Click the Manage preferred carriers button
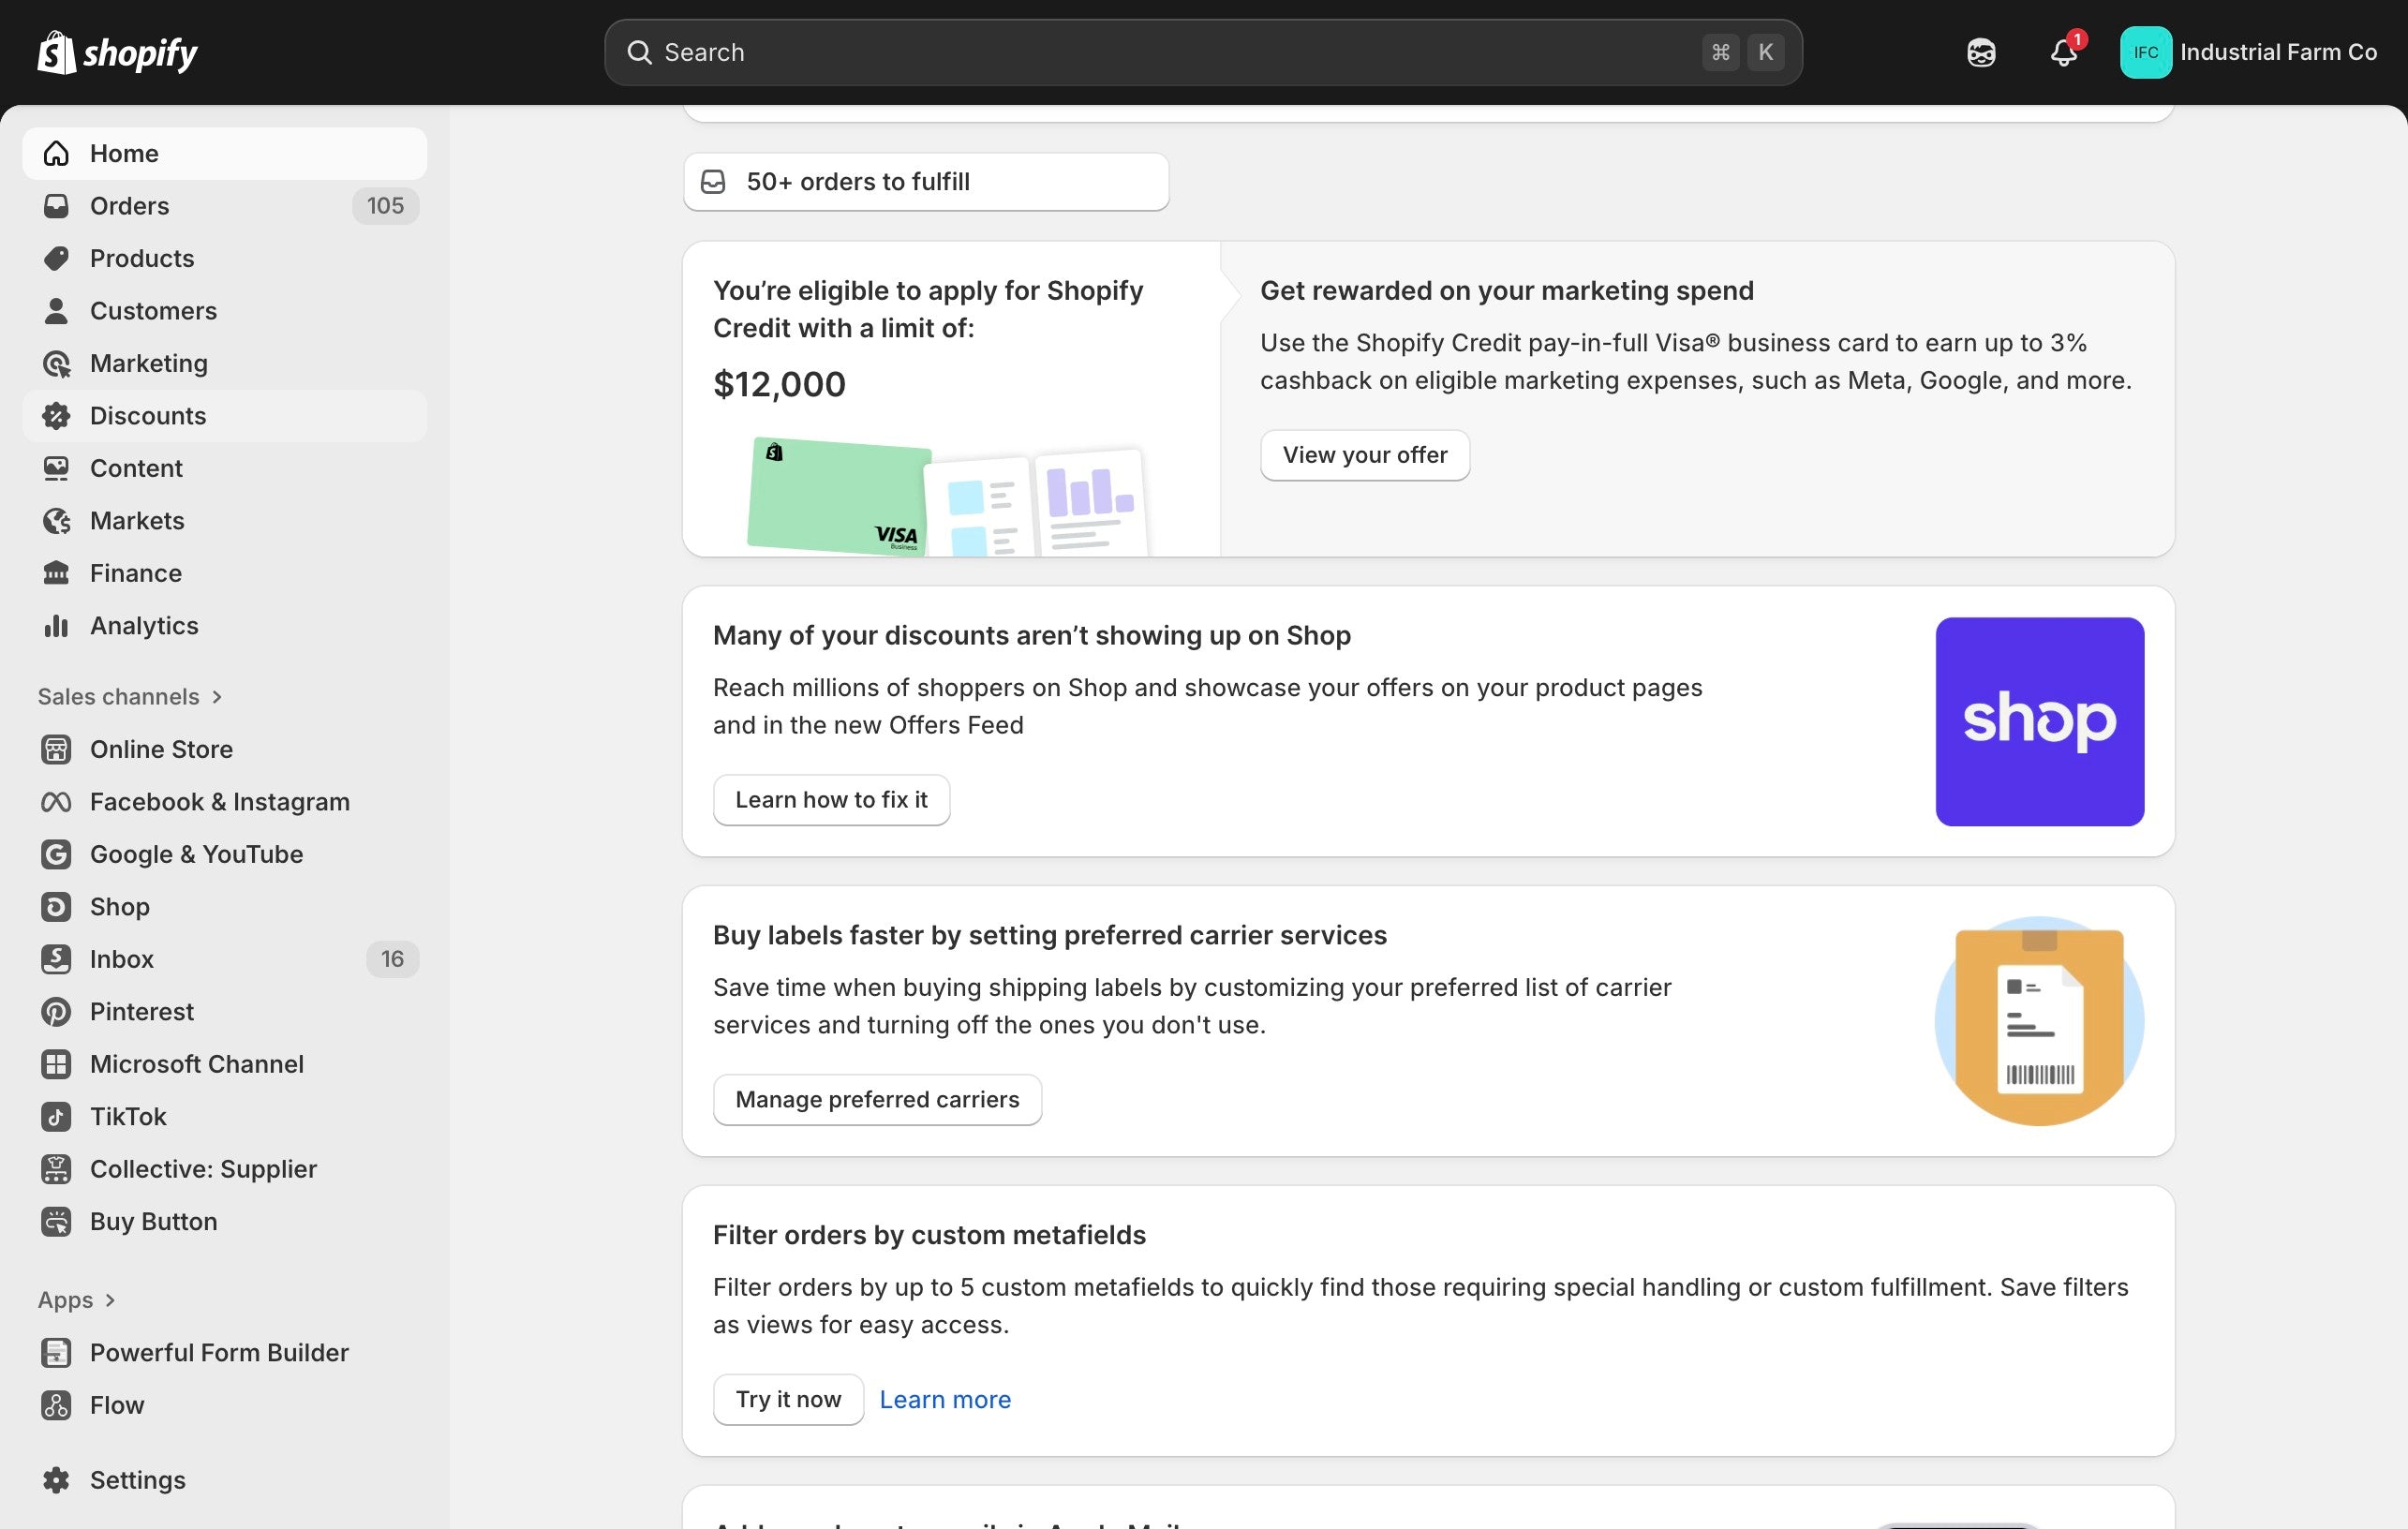This screenshot has width=2408, height=1529. tap(876, 1099)
